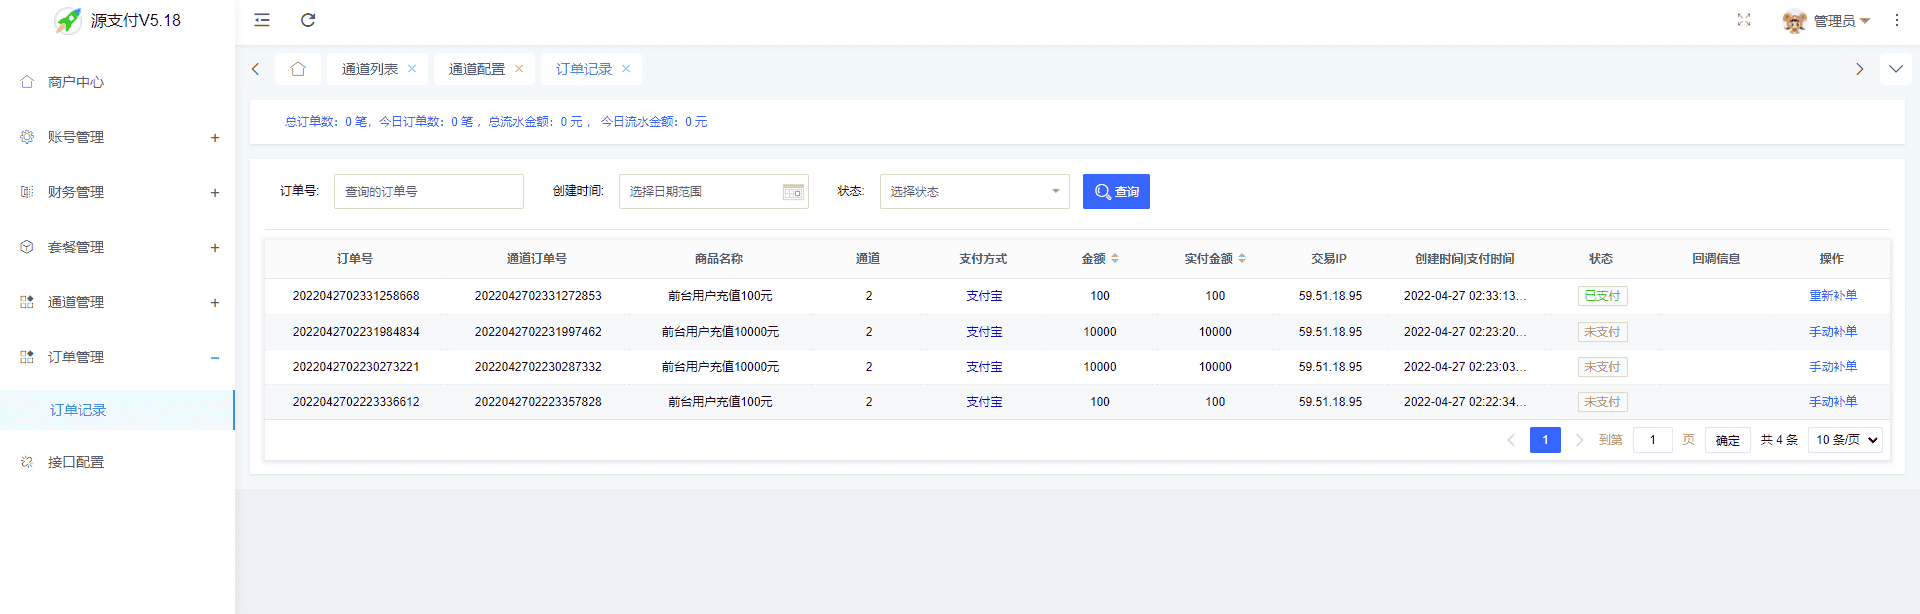This screenshot has height=614, width=1920.
Task: Click the 财务管理 sidebar icon
Action: tap(27, 192)
